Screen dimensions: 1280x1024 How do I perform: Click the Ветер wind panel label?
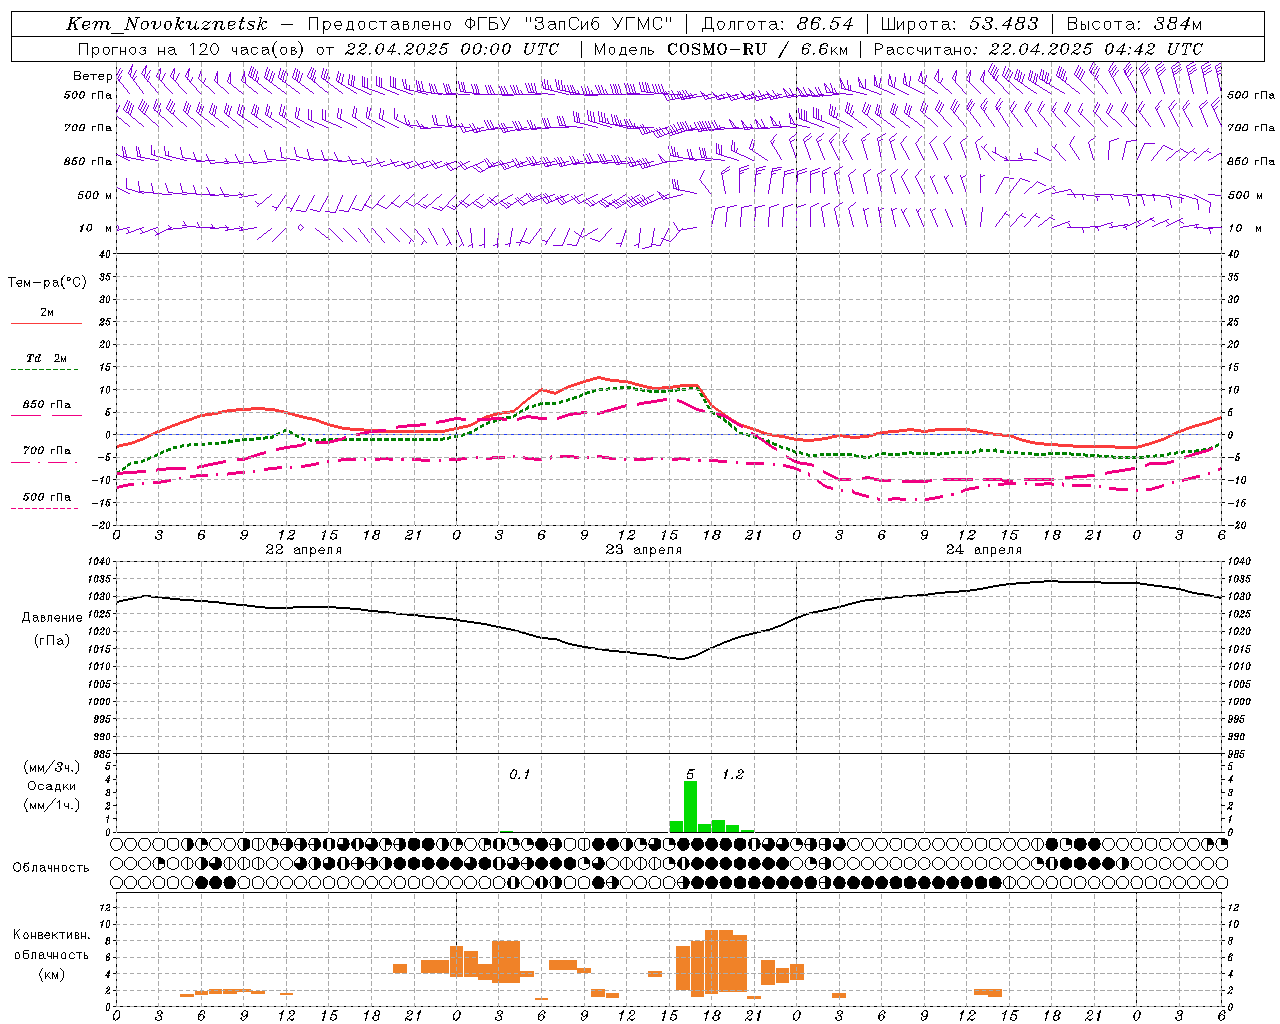click(92, 76)
